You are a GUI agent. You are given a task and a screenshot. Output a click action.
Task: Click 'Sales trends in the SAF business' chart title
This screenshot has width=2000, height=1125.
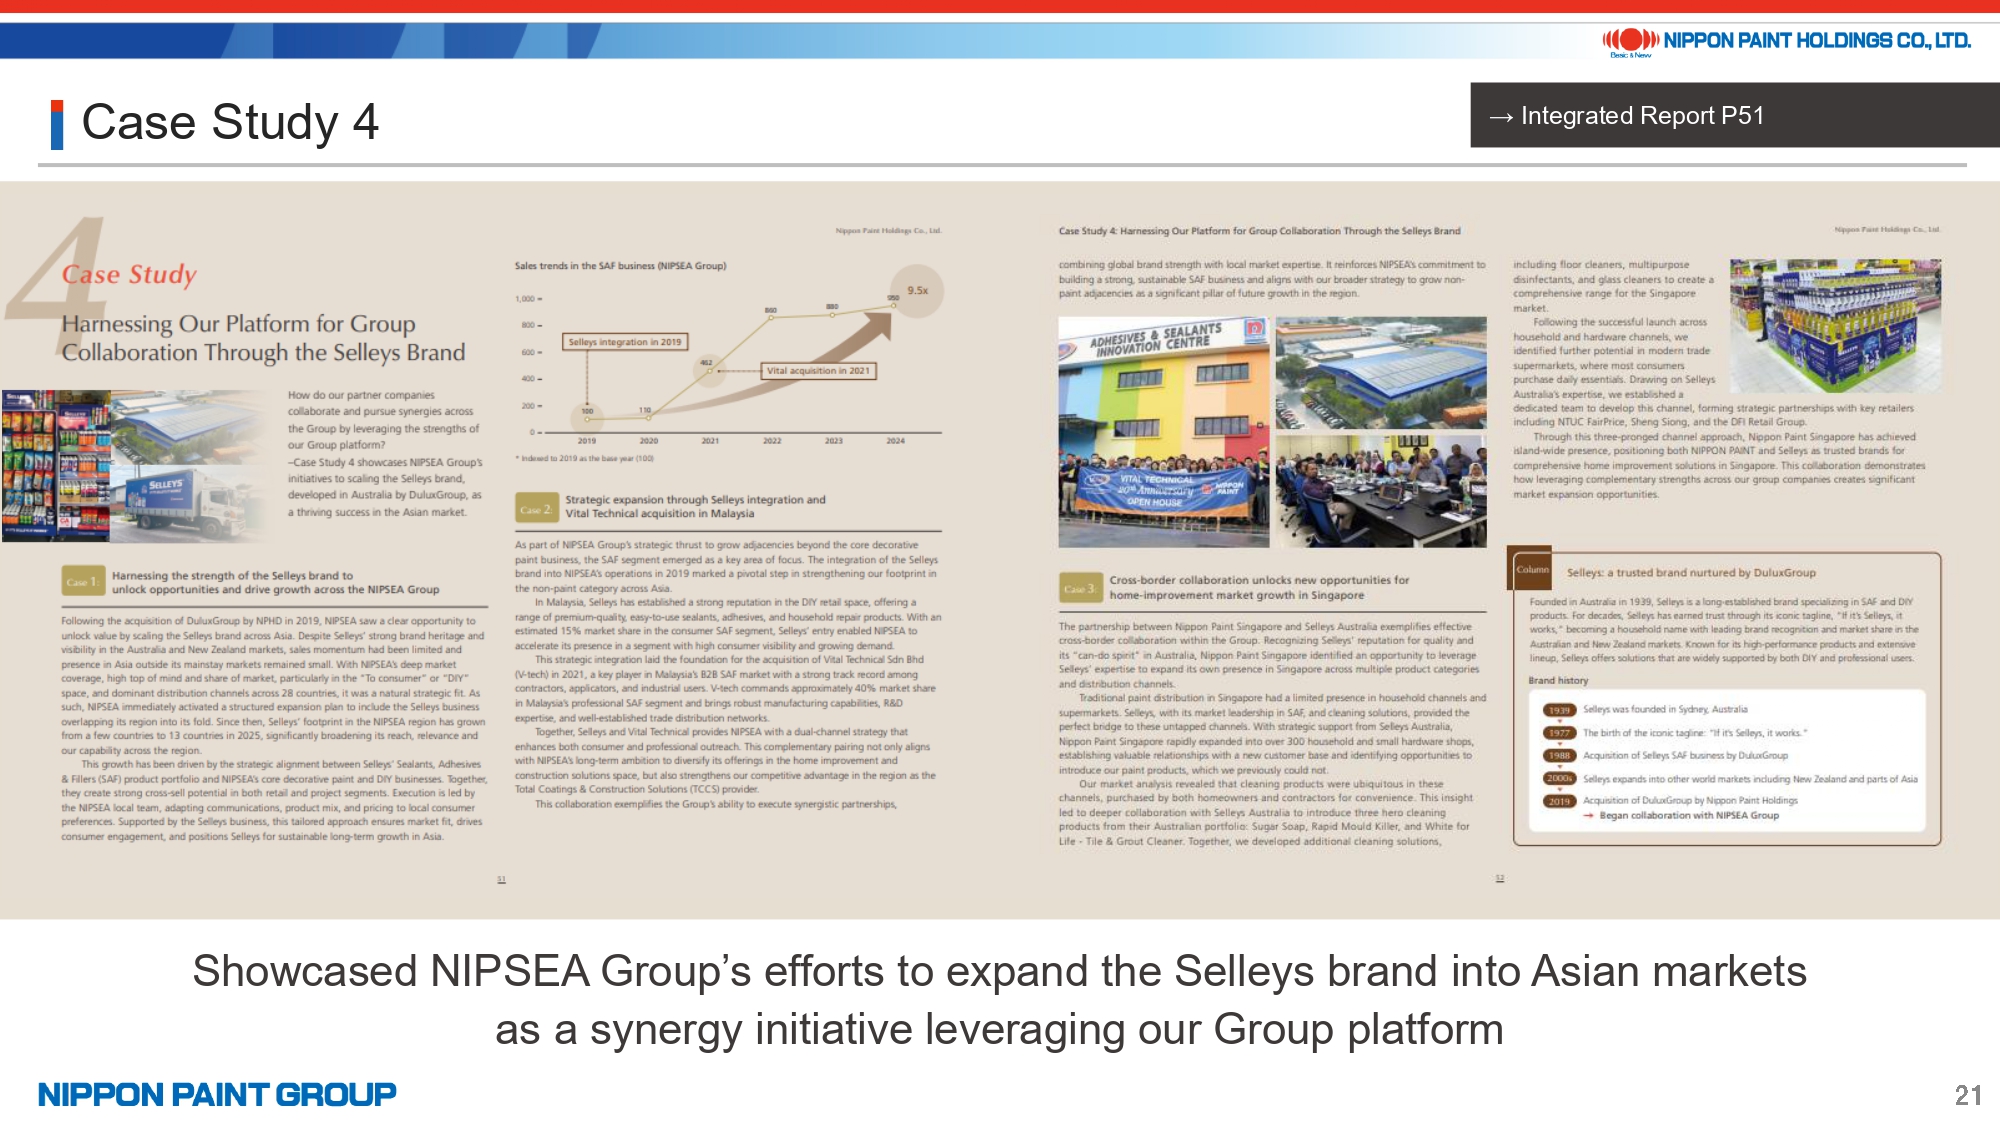620,266
